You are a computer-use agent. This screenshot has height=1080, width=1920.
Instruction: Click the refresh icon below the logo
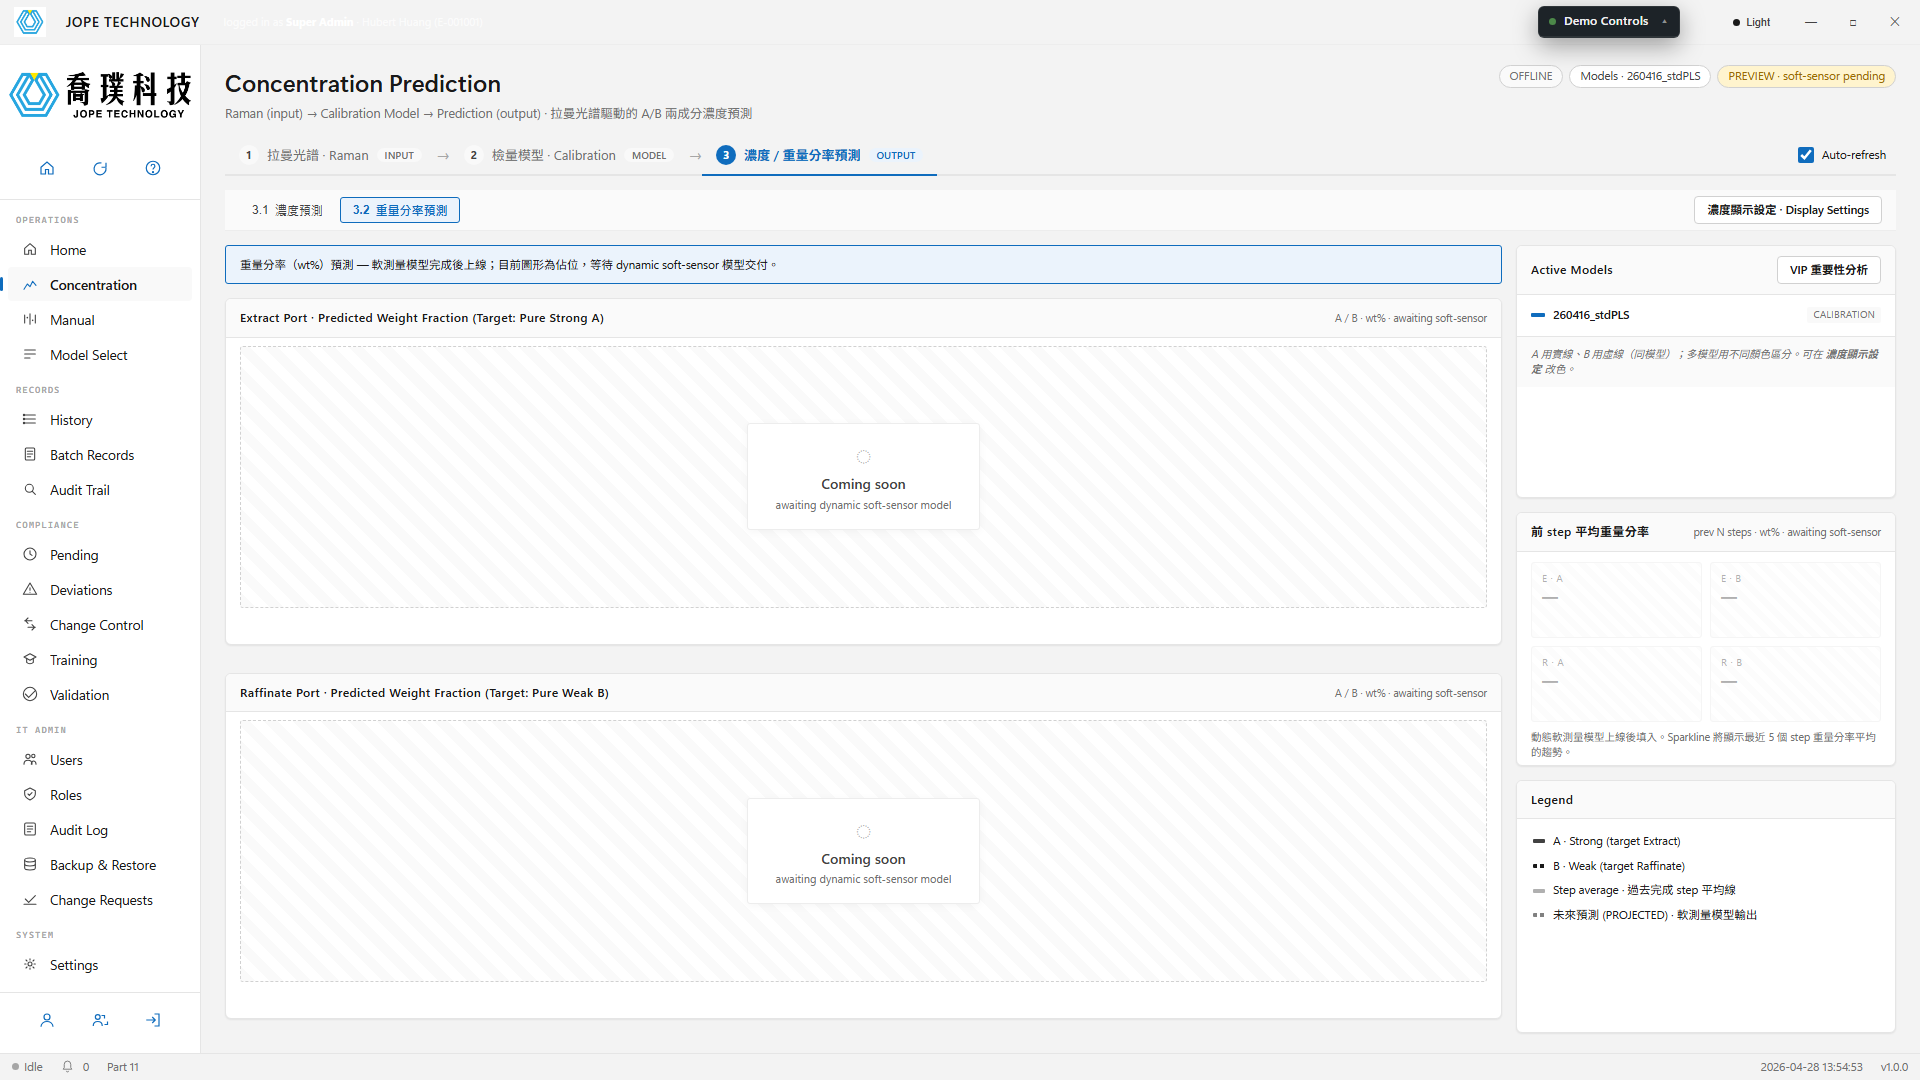pyautogui.click(x=100, y=168)
